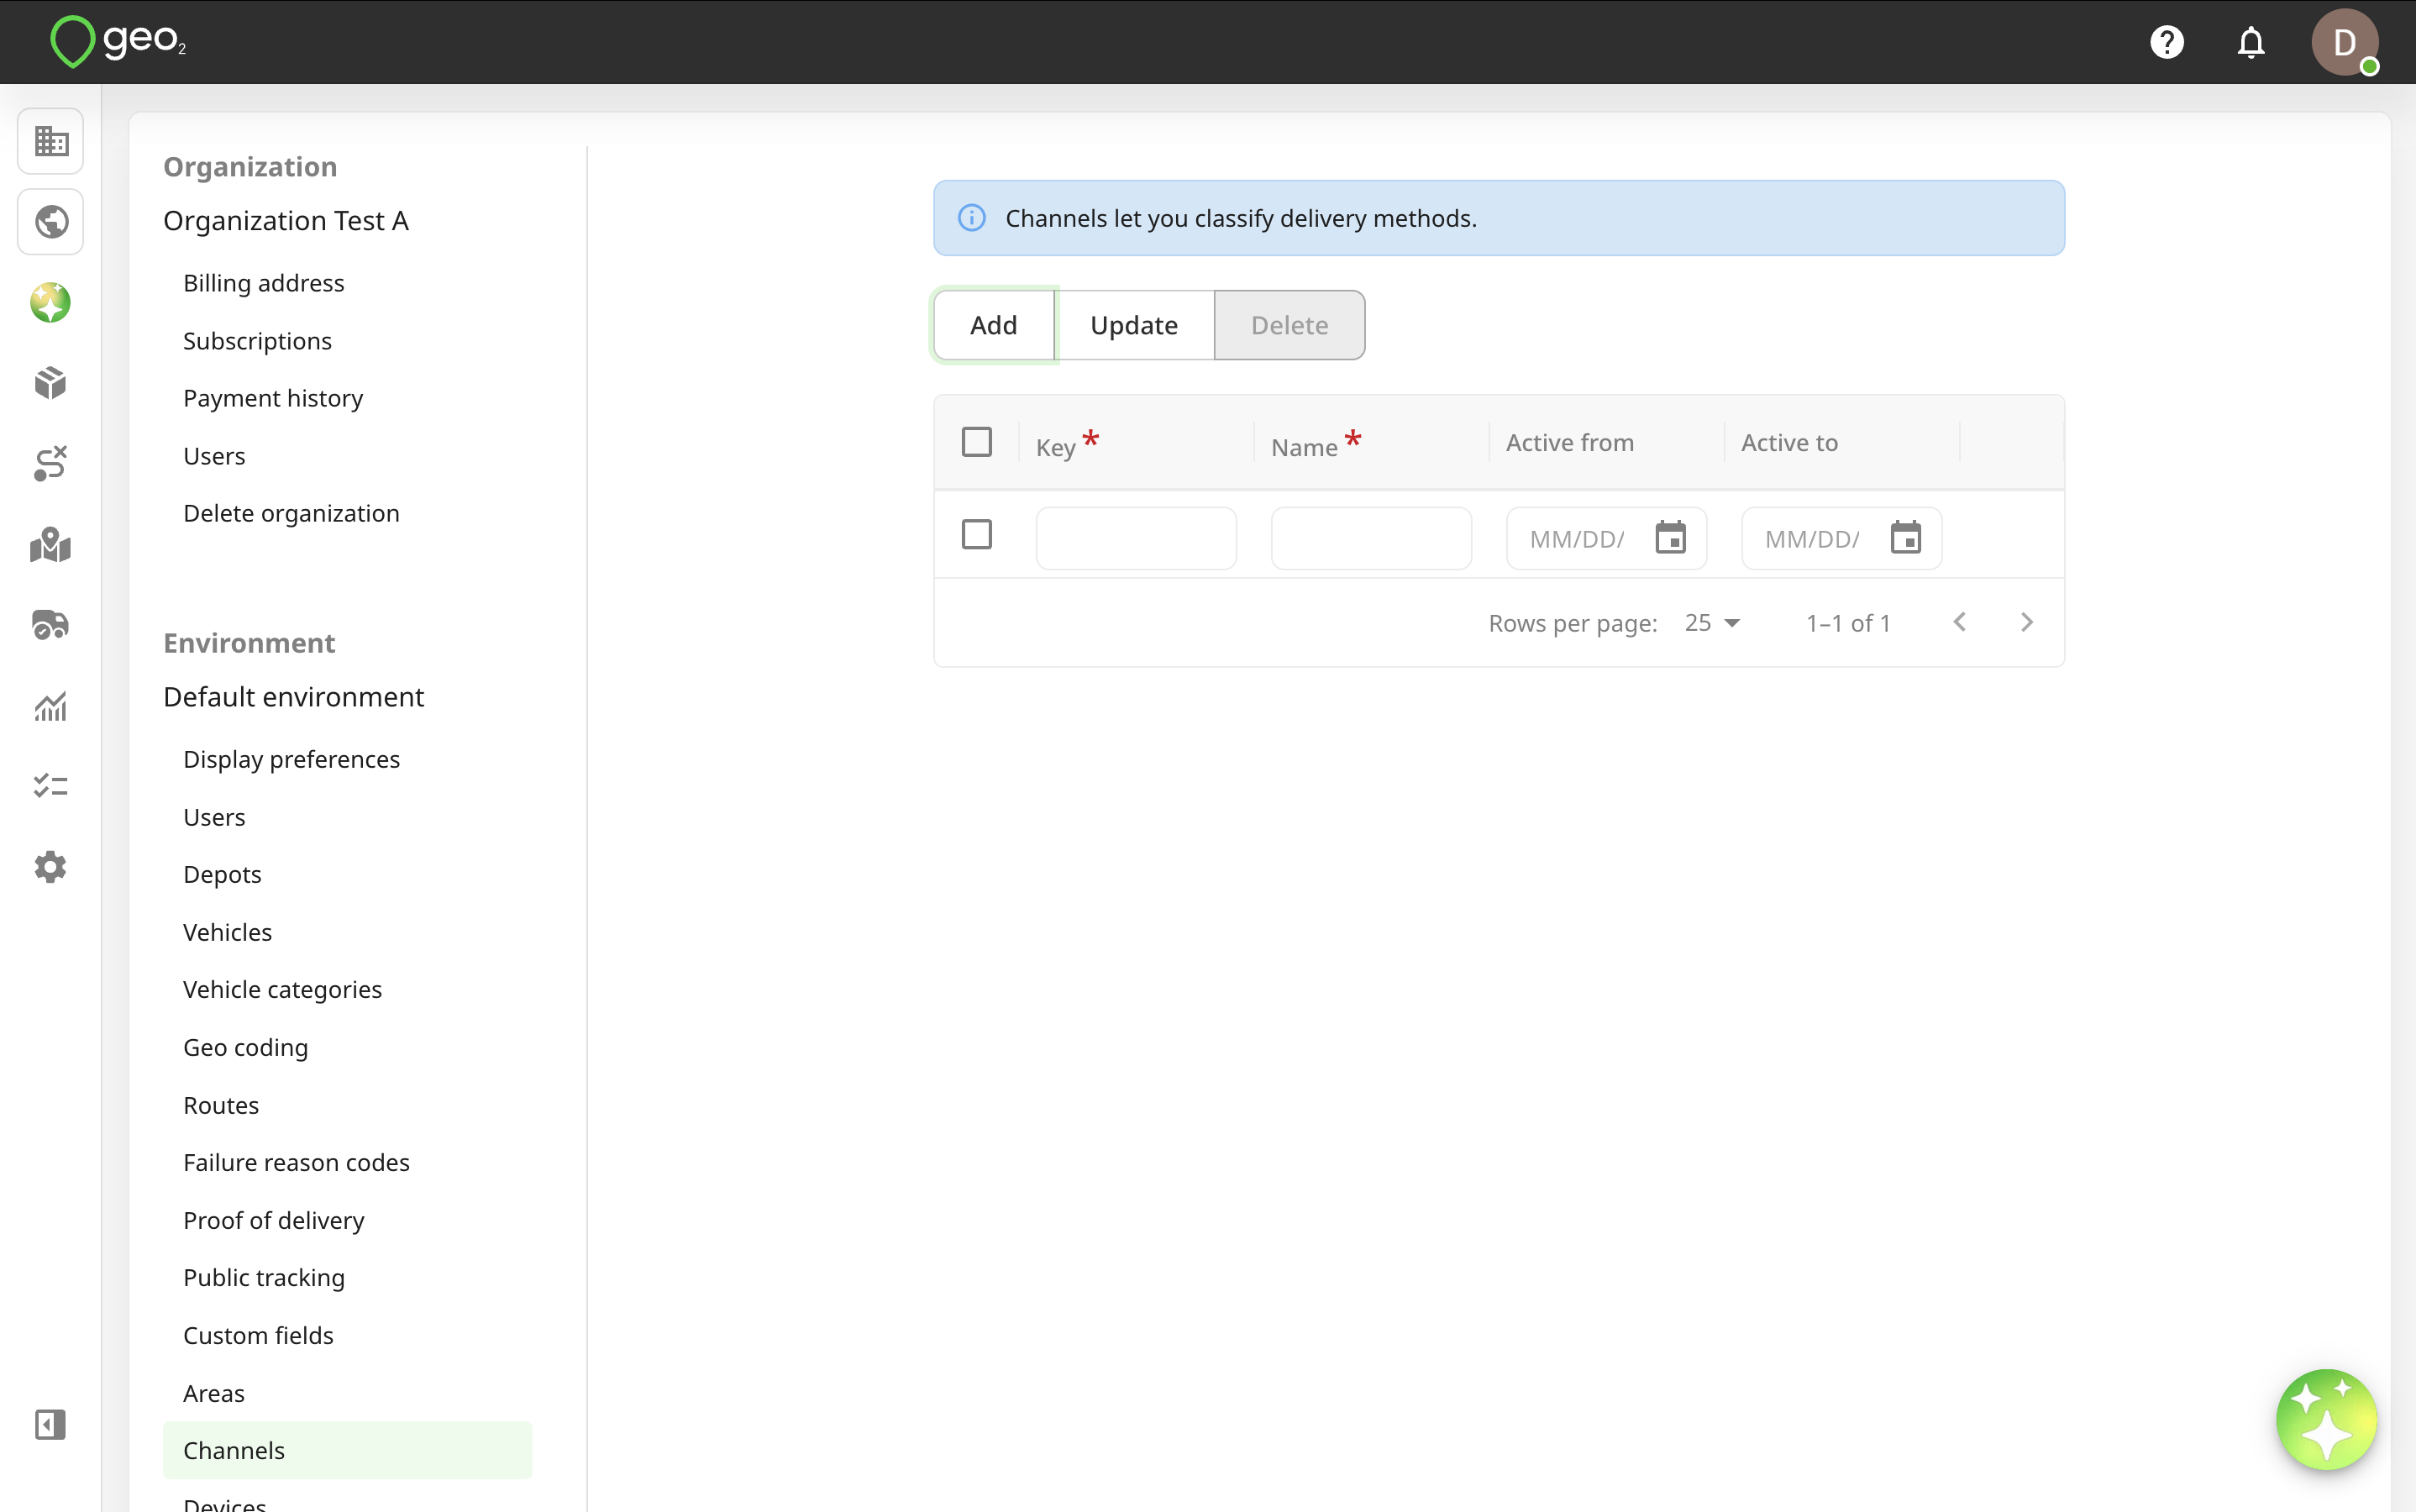Go to previous page of table

1959,622
